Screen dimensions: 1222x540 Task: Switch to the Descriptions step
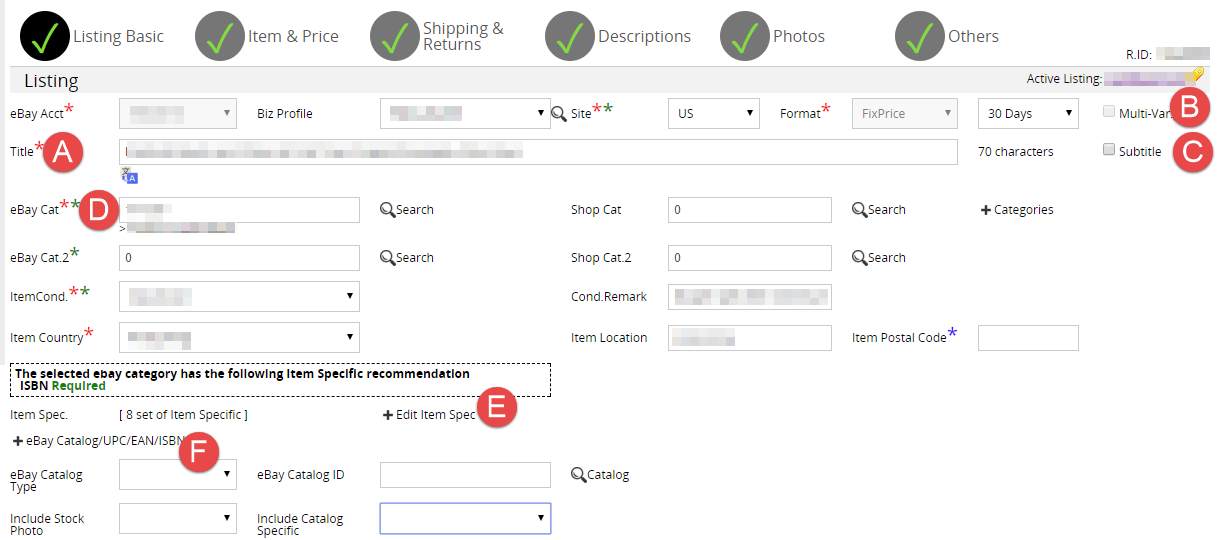point(644,36)
